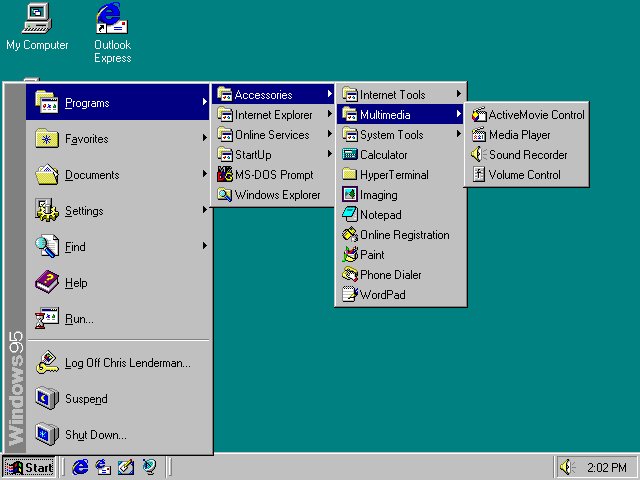Select the Windows Explorer label
Screen dimensions: 640x480
click(x=278, y=195)
